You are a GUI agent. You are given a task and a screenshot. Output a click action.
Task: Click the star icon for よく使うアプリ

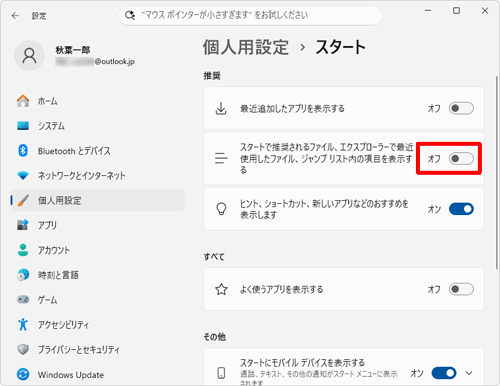click(221, 289)
